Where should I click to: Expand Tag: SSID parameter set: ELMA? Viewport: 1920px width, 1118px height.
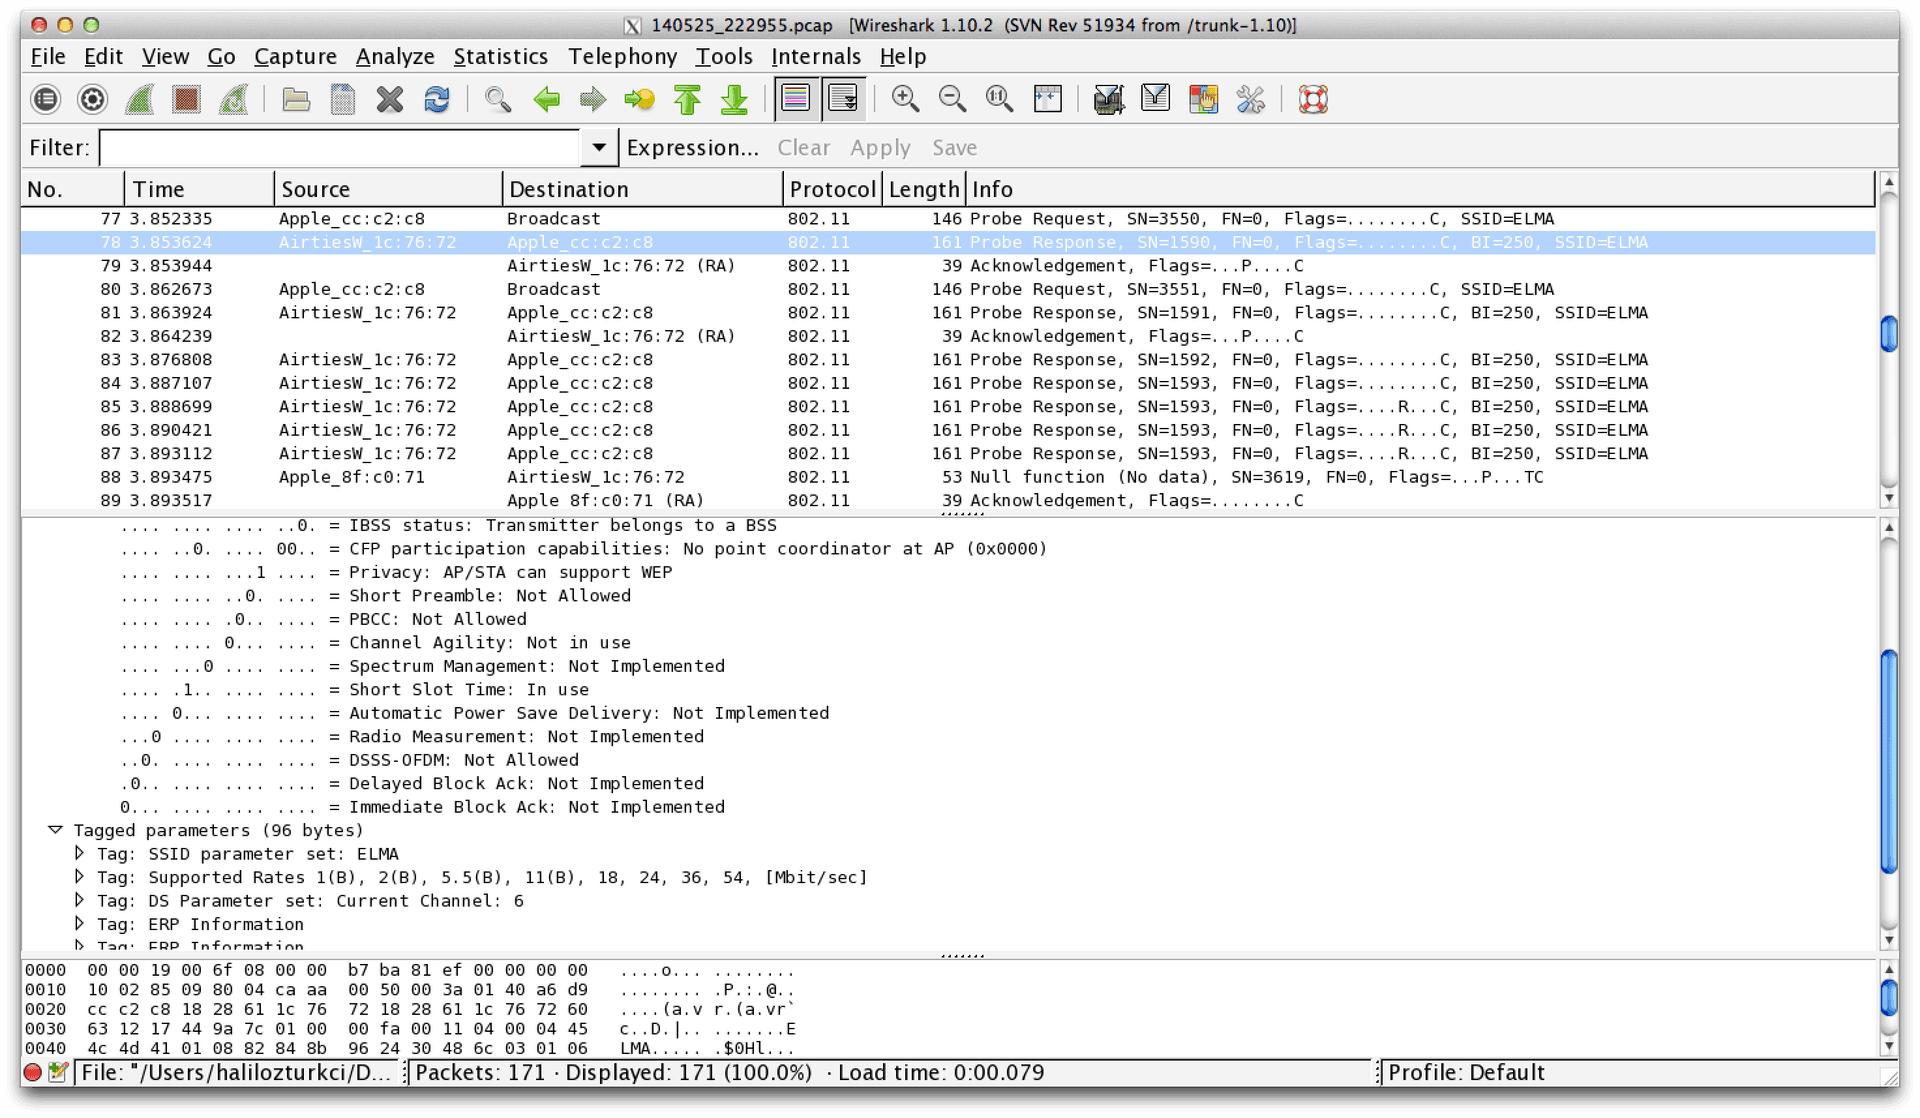(x=80, y=853)
